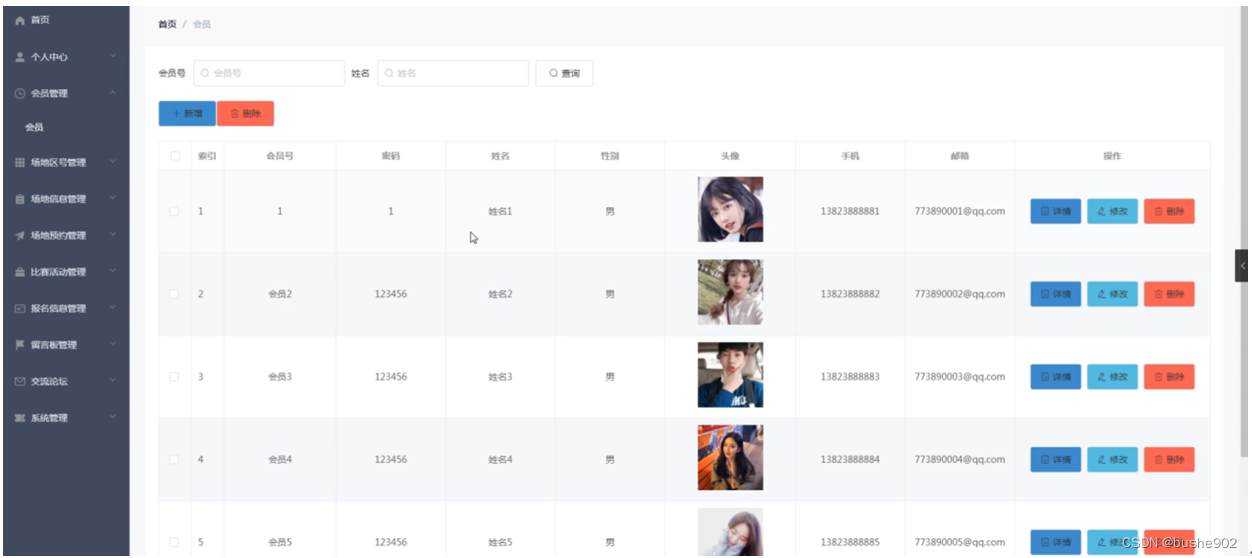Click 修改 for 会员3 row
The width and height of the screenshot is (1252, 558).
1112,377
